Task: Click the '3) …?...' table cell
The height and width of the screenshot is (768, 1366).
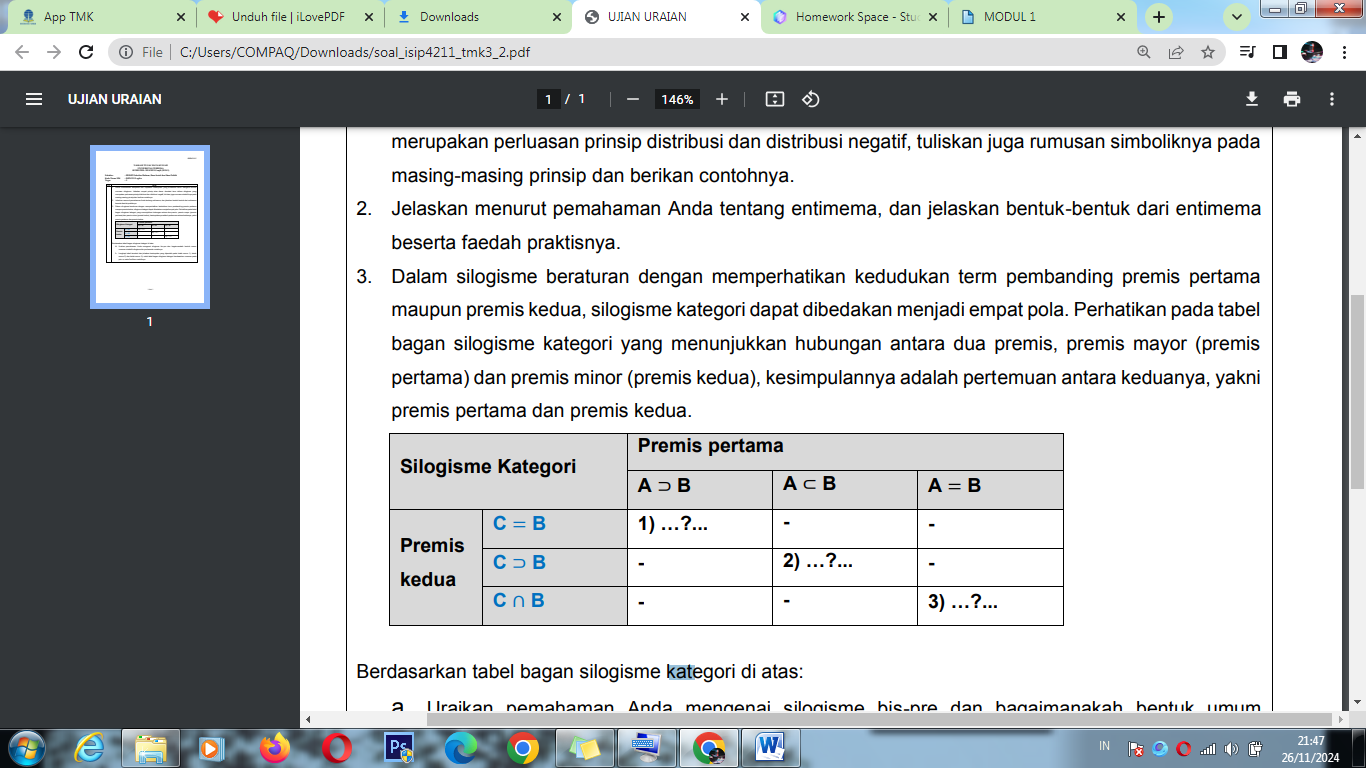Action: [990, 606]
